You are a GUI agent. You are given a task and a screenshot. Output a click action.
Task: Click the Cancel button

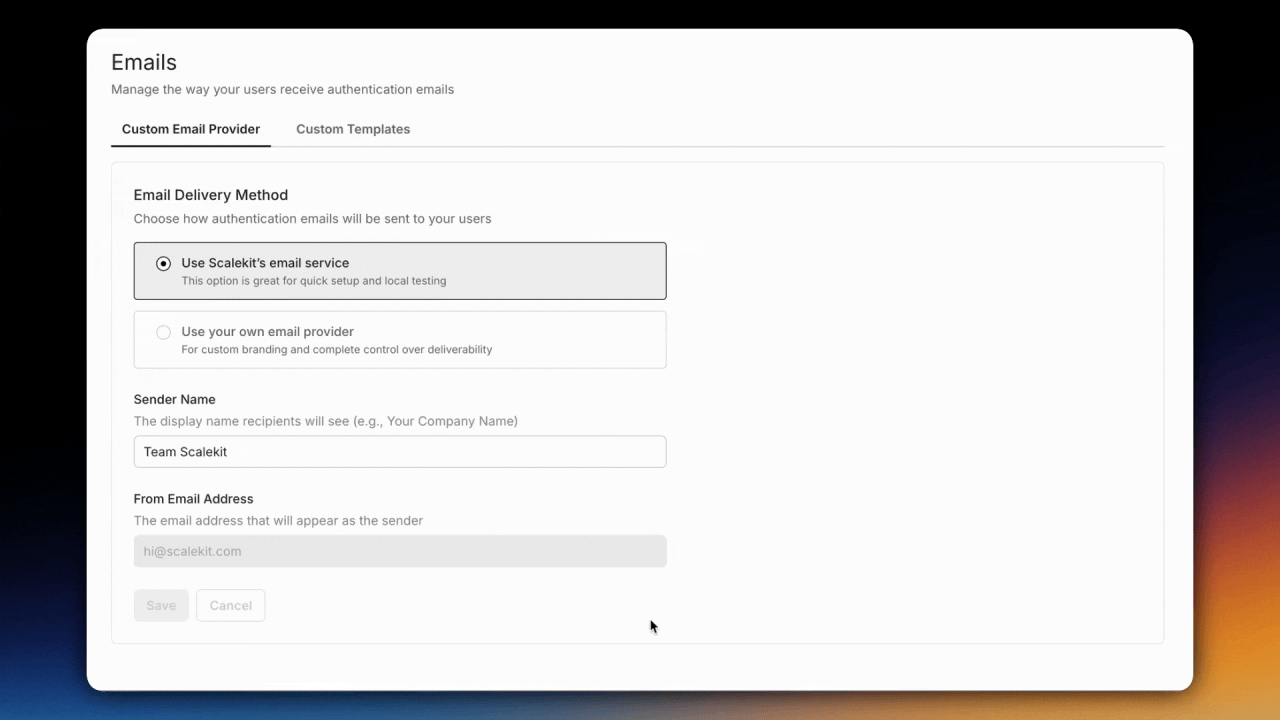231,605
